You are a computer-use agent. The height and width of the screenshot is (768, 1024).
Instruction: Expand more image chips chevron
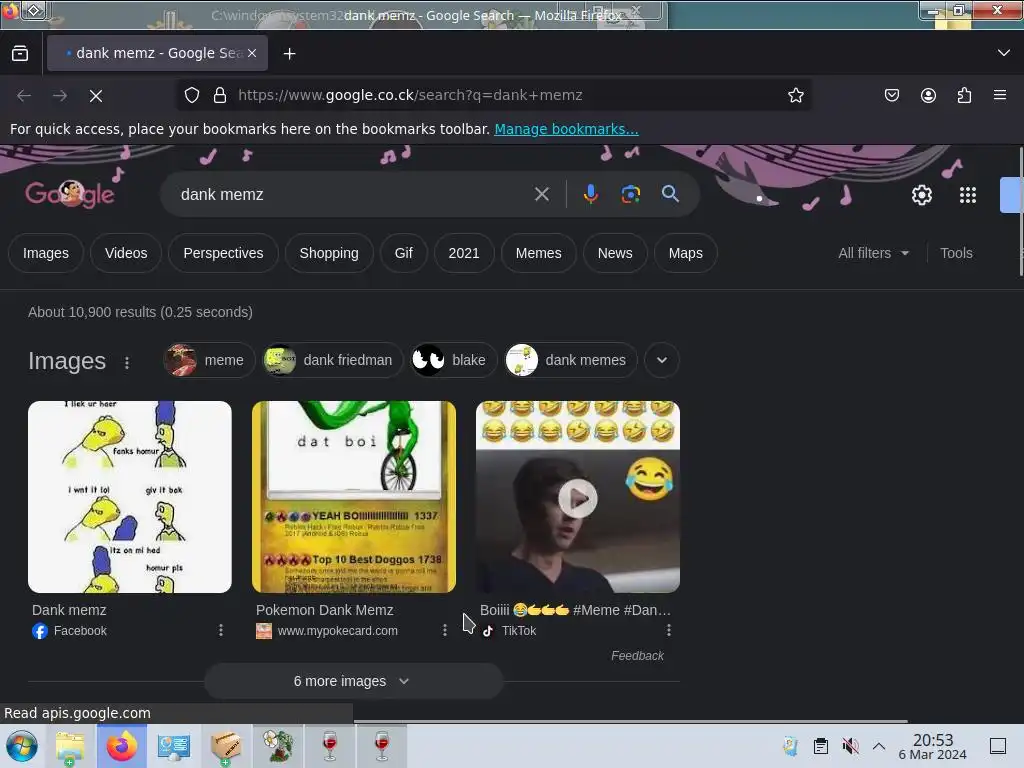pos(662,360)
